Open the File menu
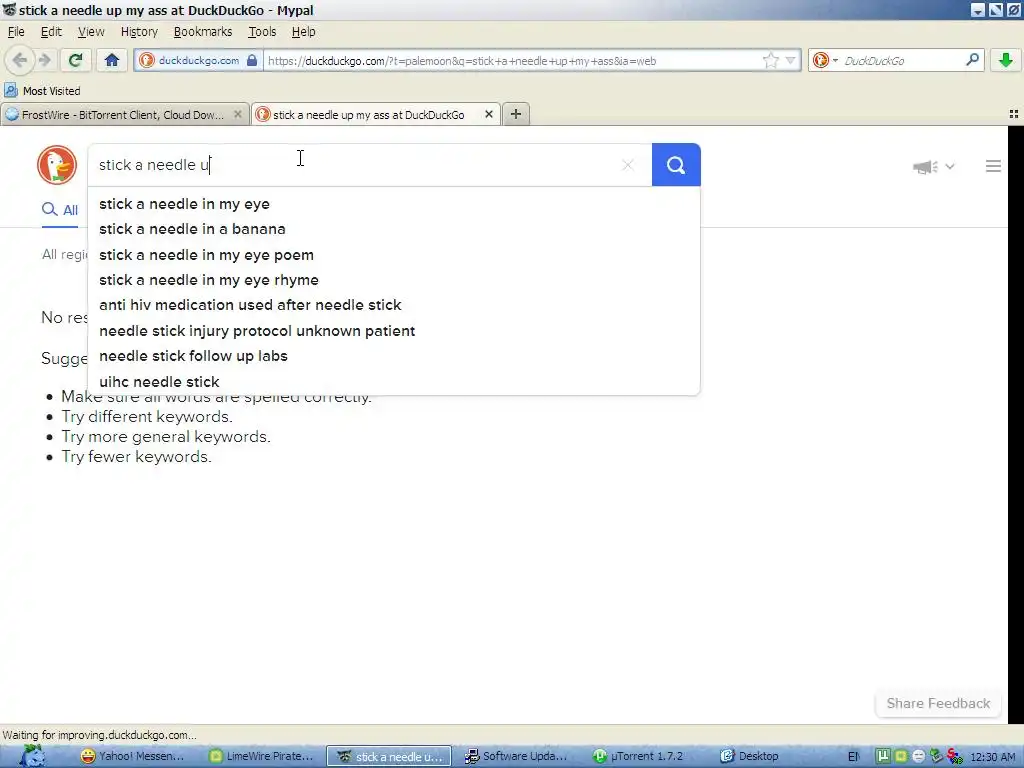This screenshot has width=1024, height=768. pyautogui.click(x=16, y=31)
